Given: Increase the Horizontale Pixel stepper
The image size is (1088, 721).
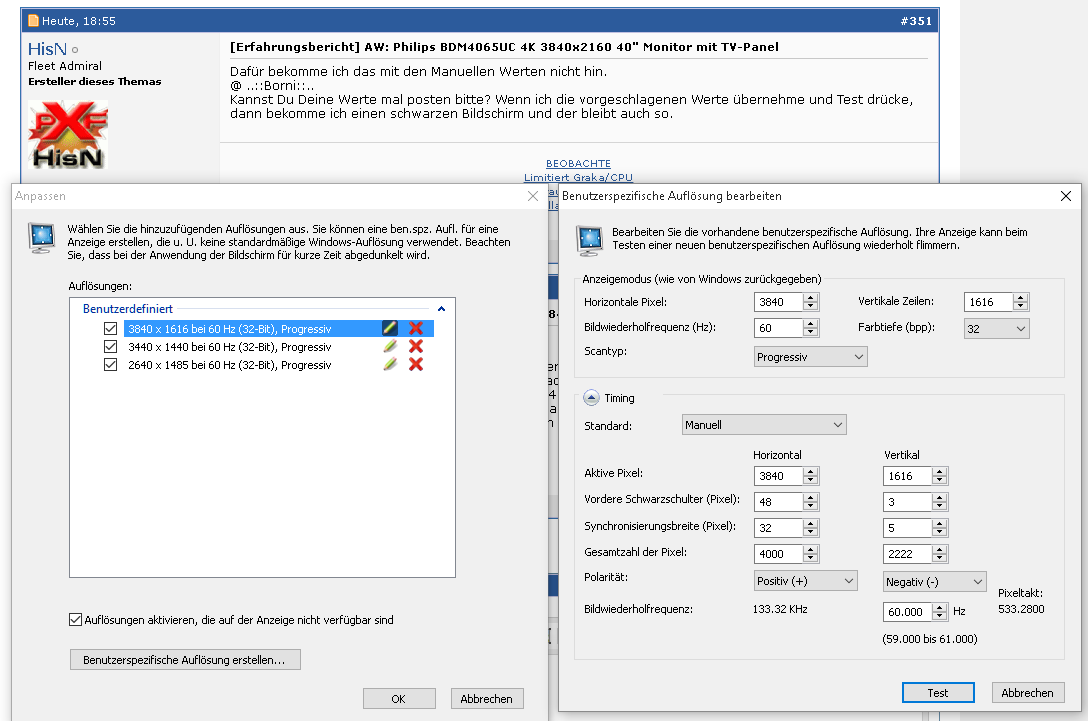Looking at the screenshot, I should pyautogui.click(x=810, y=298).
